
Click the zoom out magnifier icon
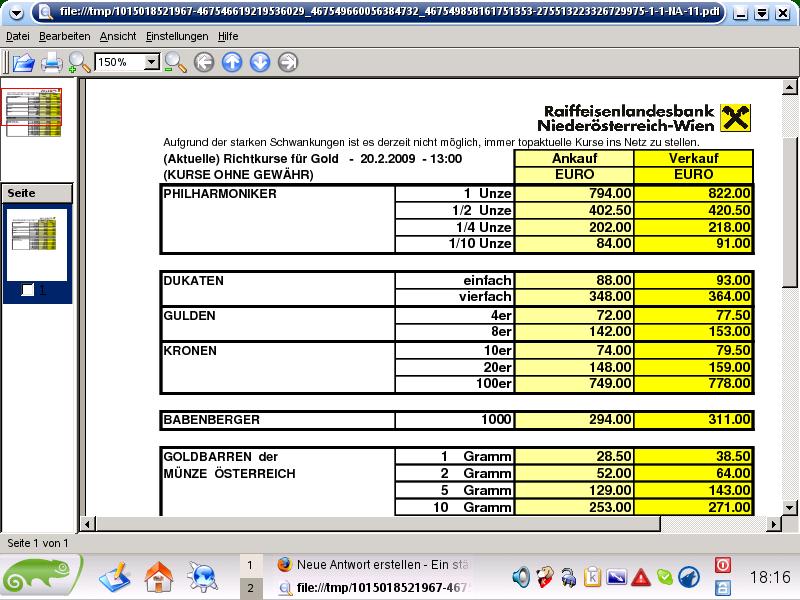(x=175, y=62)
